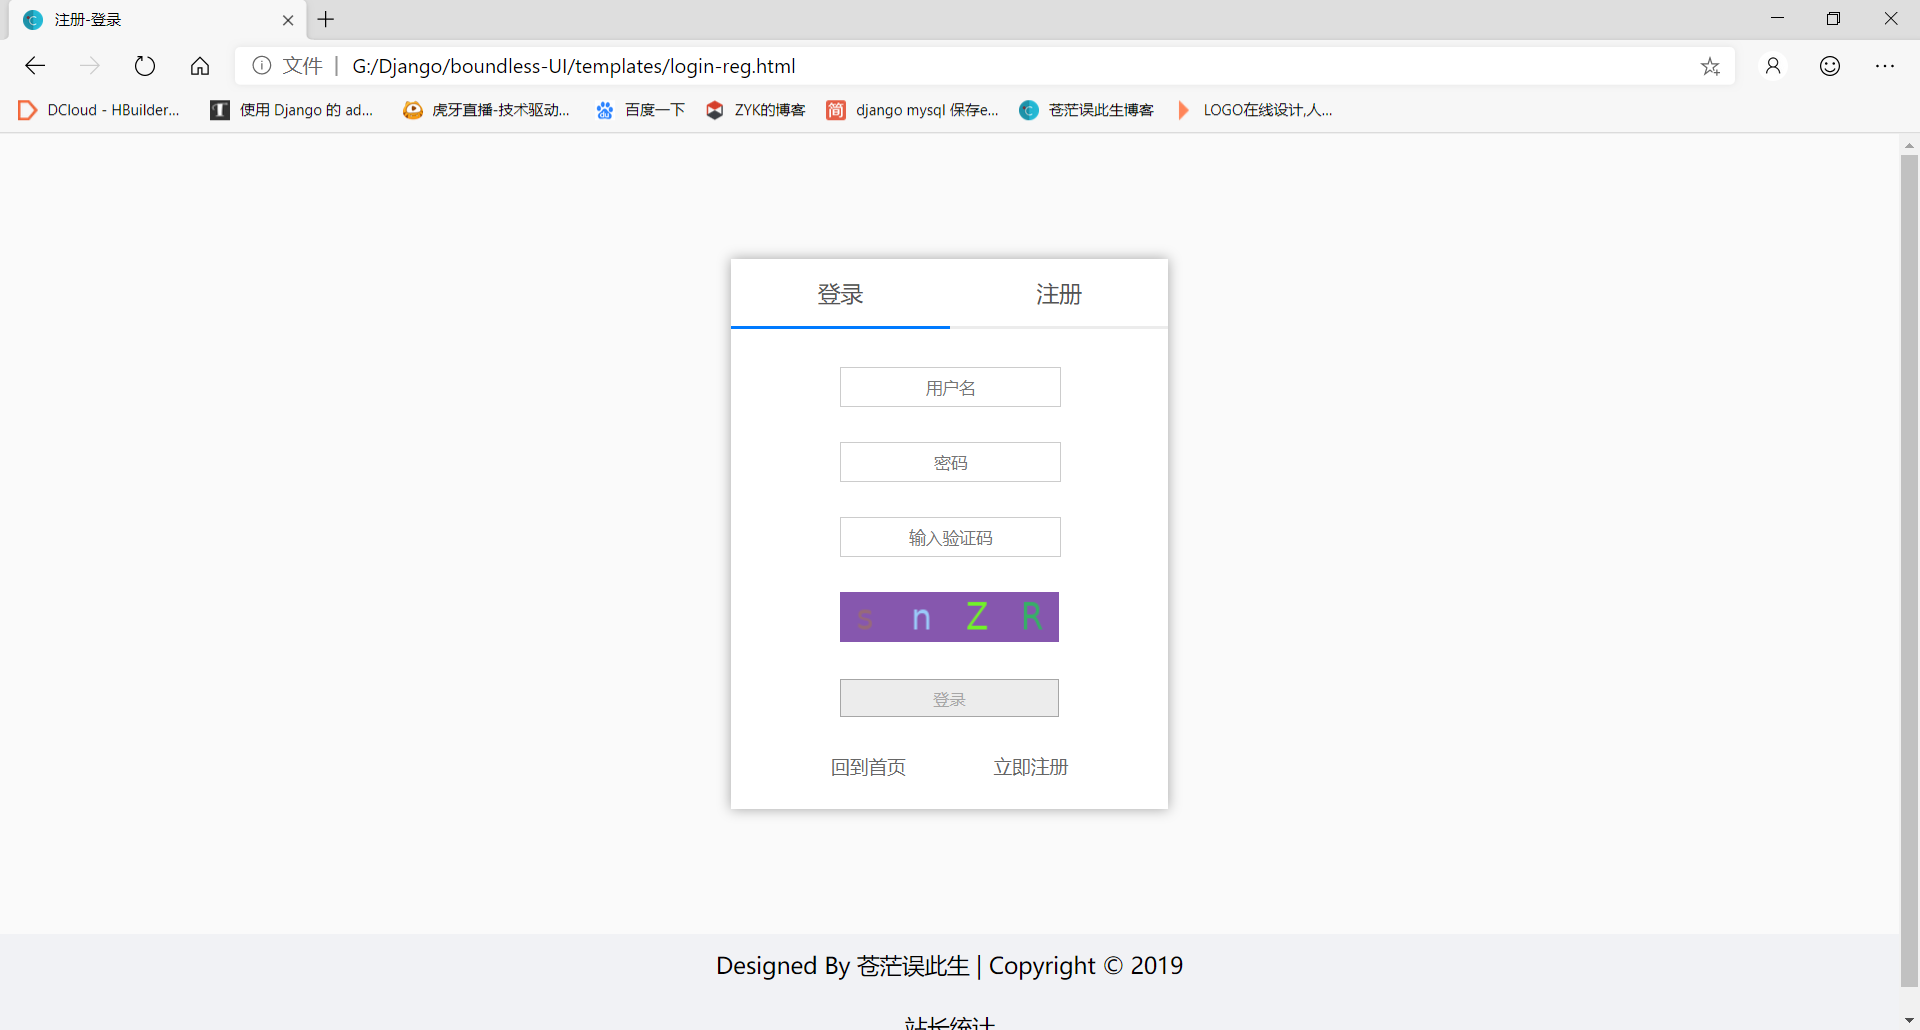Open 虎牙直播-技术驱动 bookmark
This screenshot has height=1030, width=1920.
[x=486, y=110]
